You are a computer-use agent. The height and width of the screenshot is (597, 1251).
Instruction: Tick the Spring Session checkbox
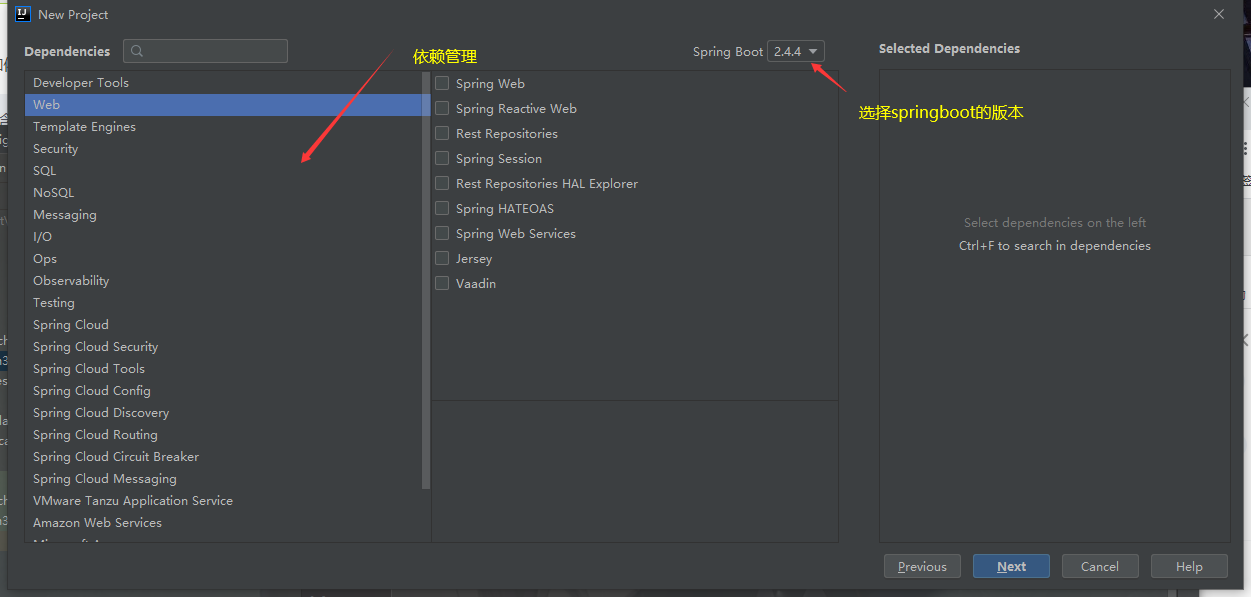[x=442, y=158]
